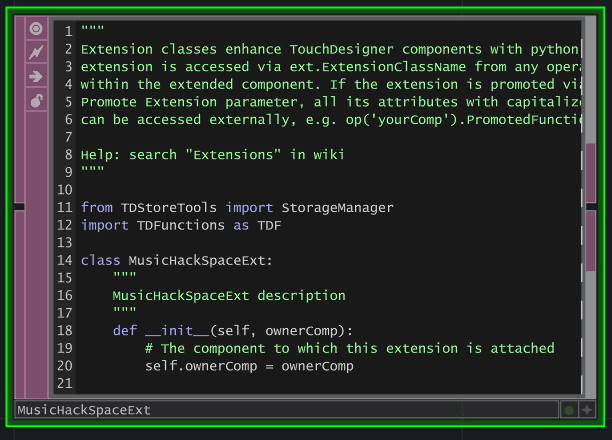Click on the 'class MusicHackSpaceExt:' line

click(176, 260)
